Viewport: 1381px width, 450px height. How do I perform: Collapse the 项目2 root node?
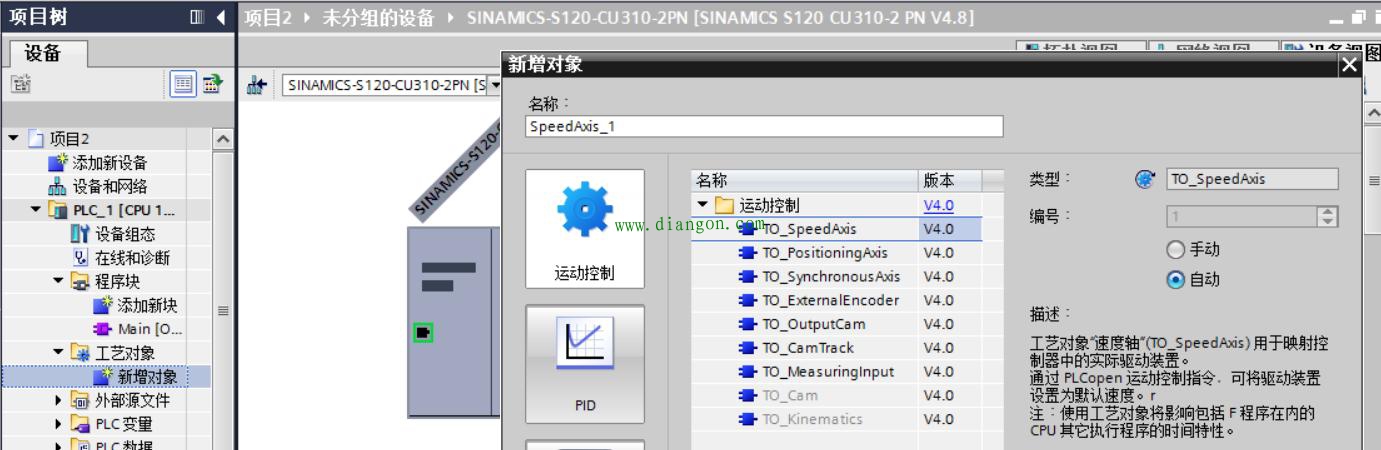tap(12, 139)
